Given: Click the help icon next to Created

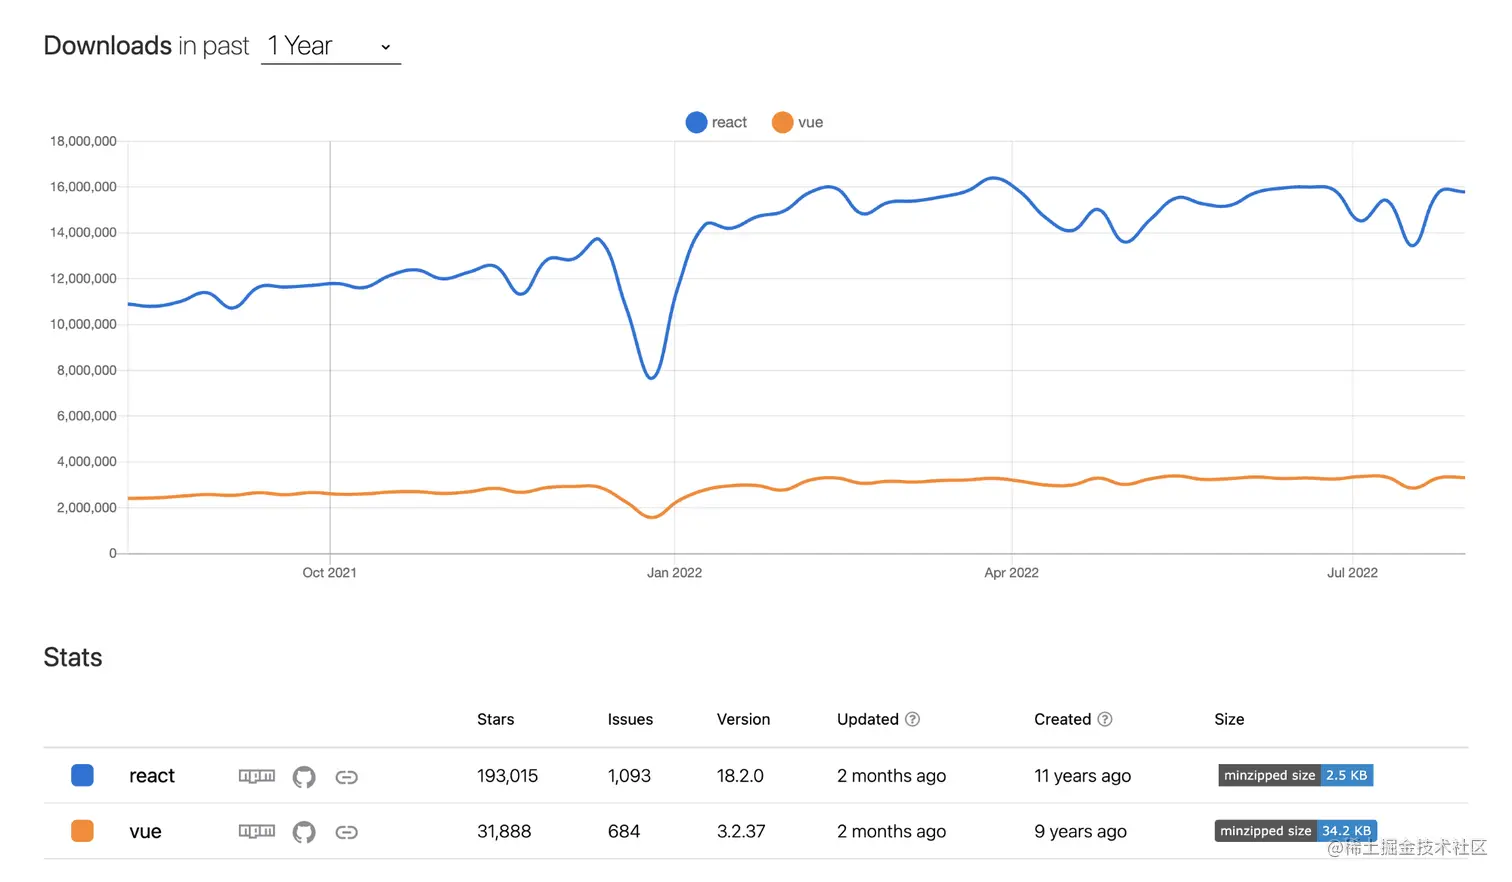Looking at the screenshot, I should [1105, 719].
